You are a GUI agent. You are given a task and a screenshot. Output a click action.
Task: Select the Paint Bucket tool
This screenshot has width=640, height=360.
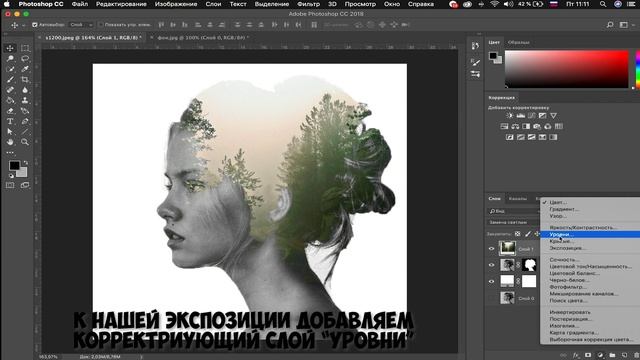pos(10,100)
